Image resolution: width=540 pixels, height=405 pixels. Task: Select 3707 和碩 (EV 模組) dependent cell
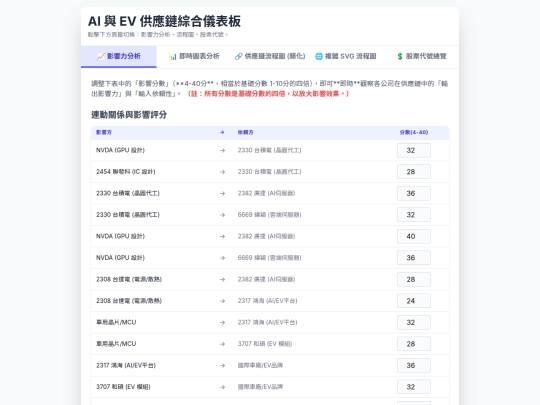coord(264,344)
